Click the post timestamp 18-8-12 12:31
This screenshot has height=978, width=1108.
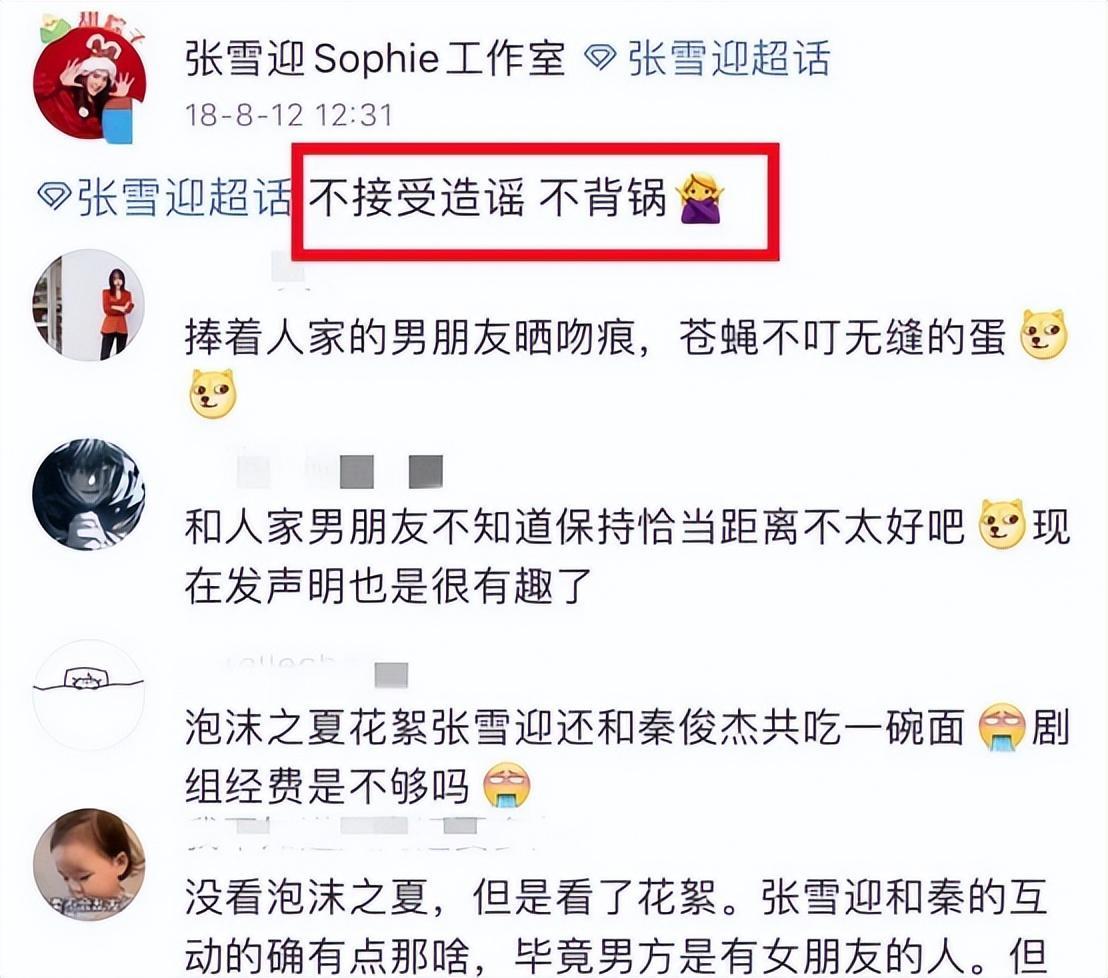pos(288,115)
